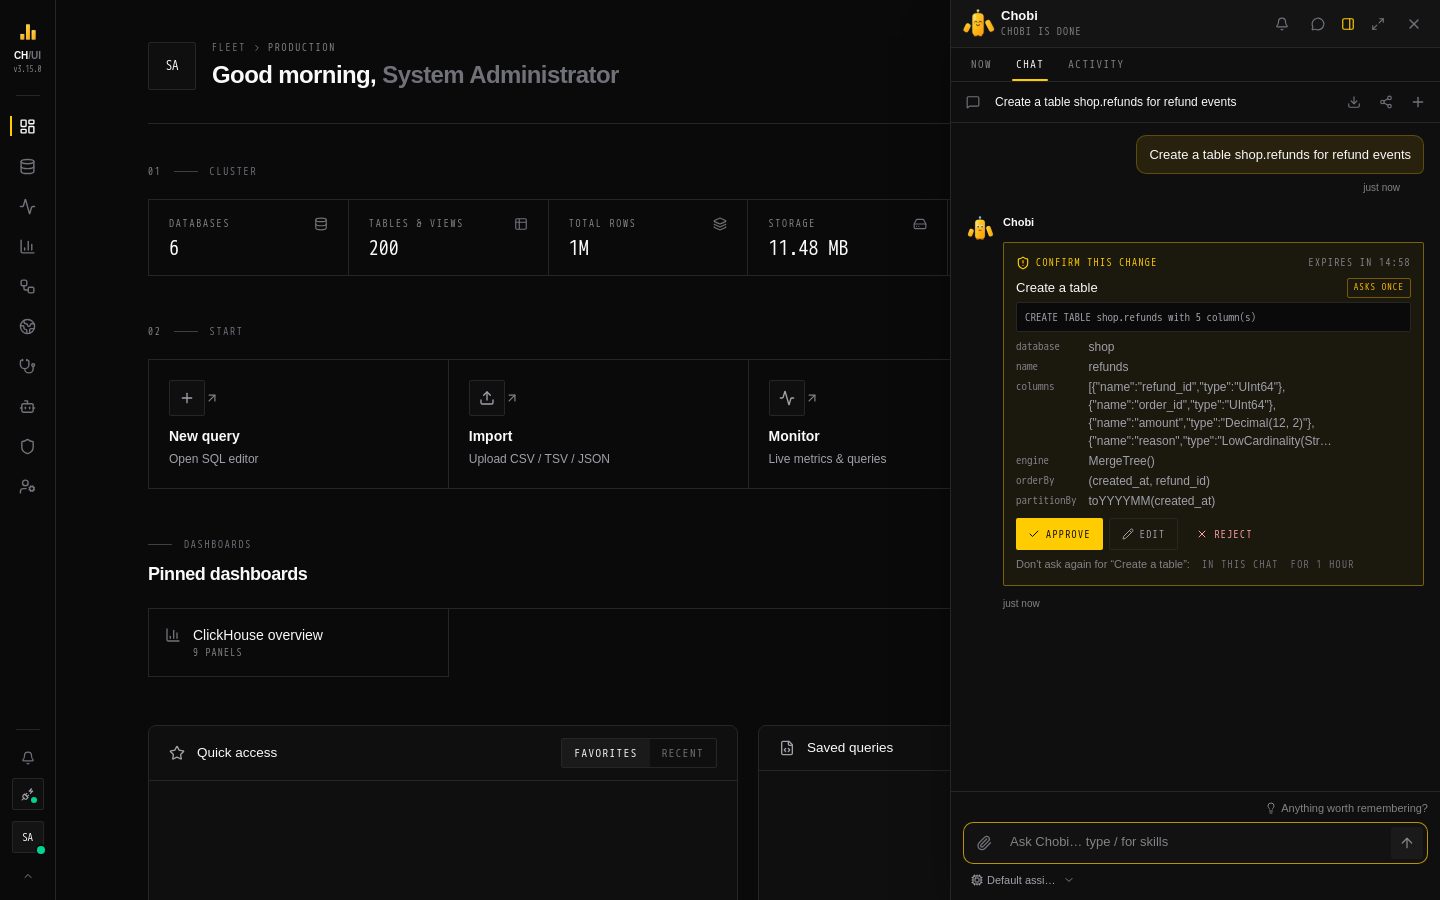
Task: Open the user settings icon in the sidebar
Action: coord(27,487)
